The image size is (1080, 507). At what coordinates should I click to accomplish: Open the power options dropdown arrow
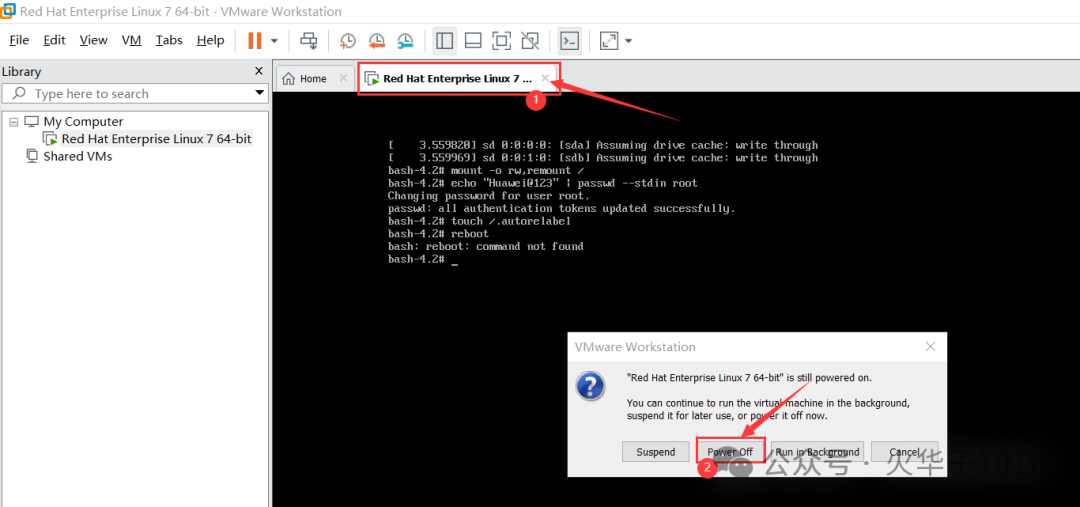pos(274,41)
